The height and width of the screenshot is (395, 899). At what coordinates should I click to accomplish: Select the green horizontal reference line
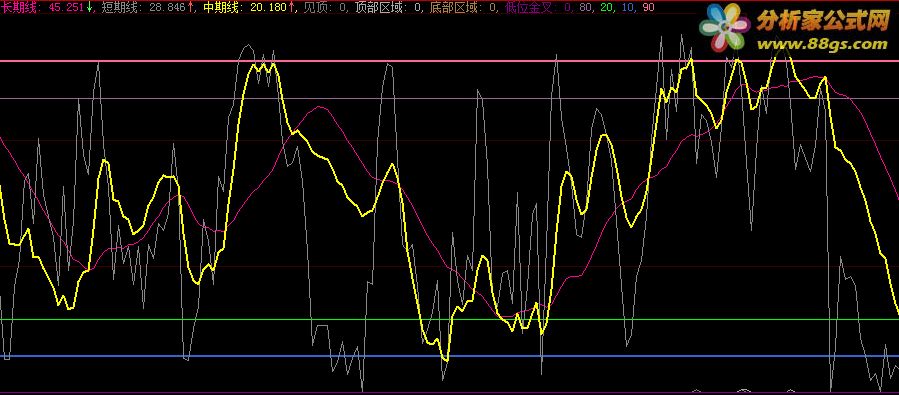(x=450, y=319)
